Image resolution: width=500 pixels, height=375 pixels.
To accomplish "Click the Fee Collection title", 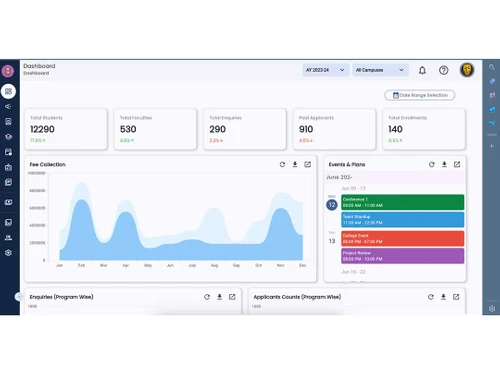I will point(47,164).
